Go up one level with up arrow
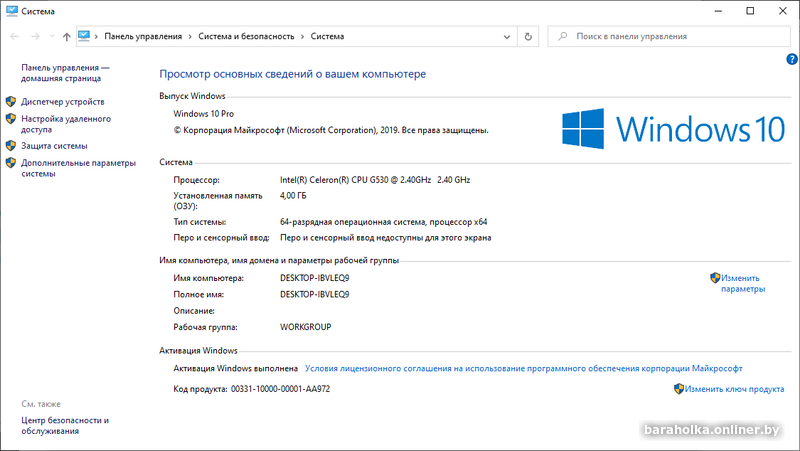This screenshot has width=800, height=451. pyautogui.click(x=67, y=36)
